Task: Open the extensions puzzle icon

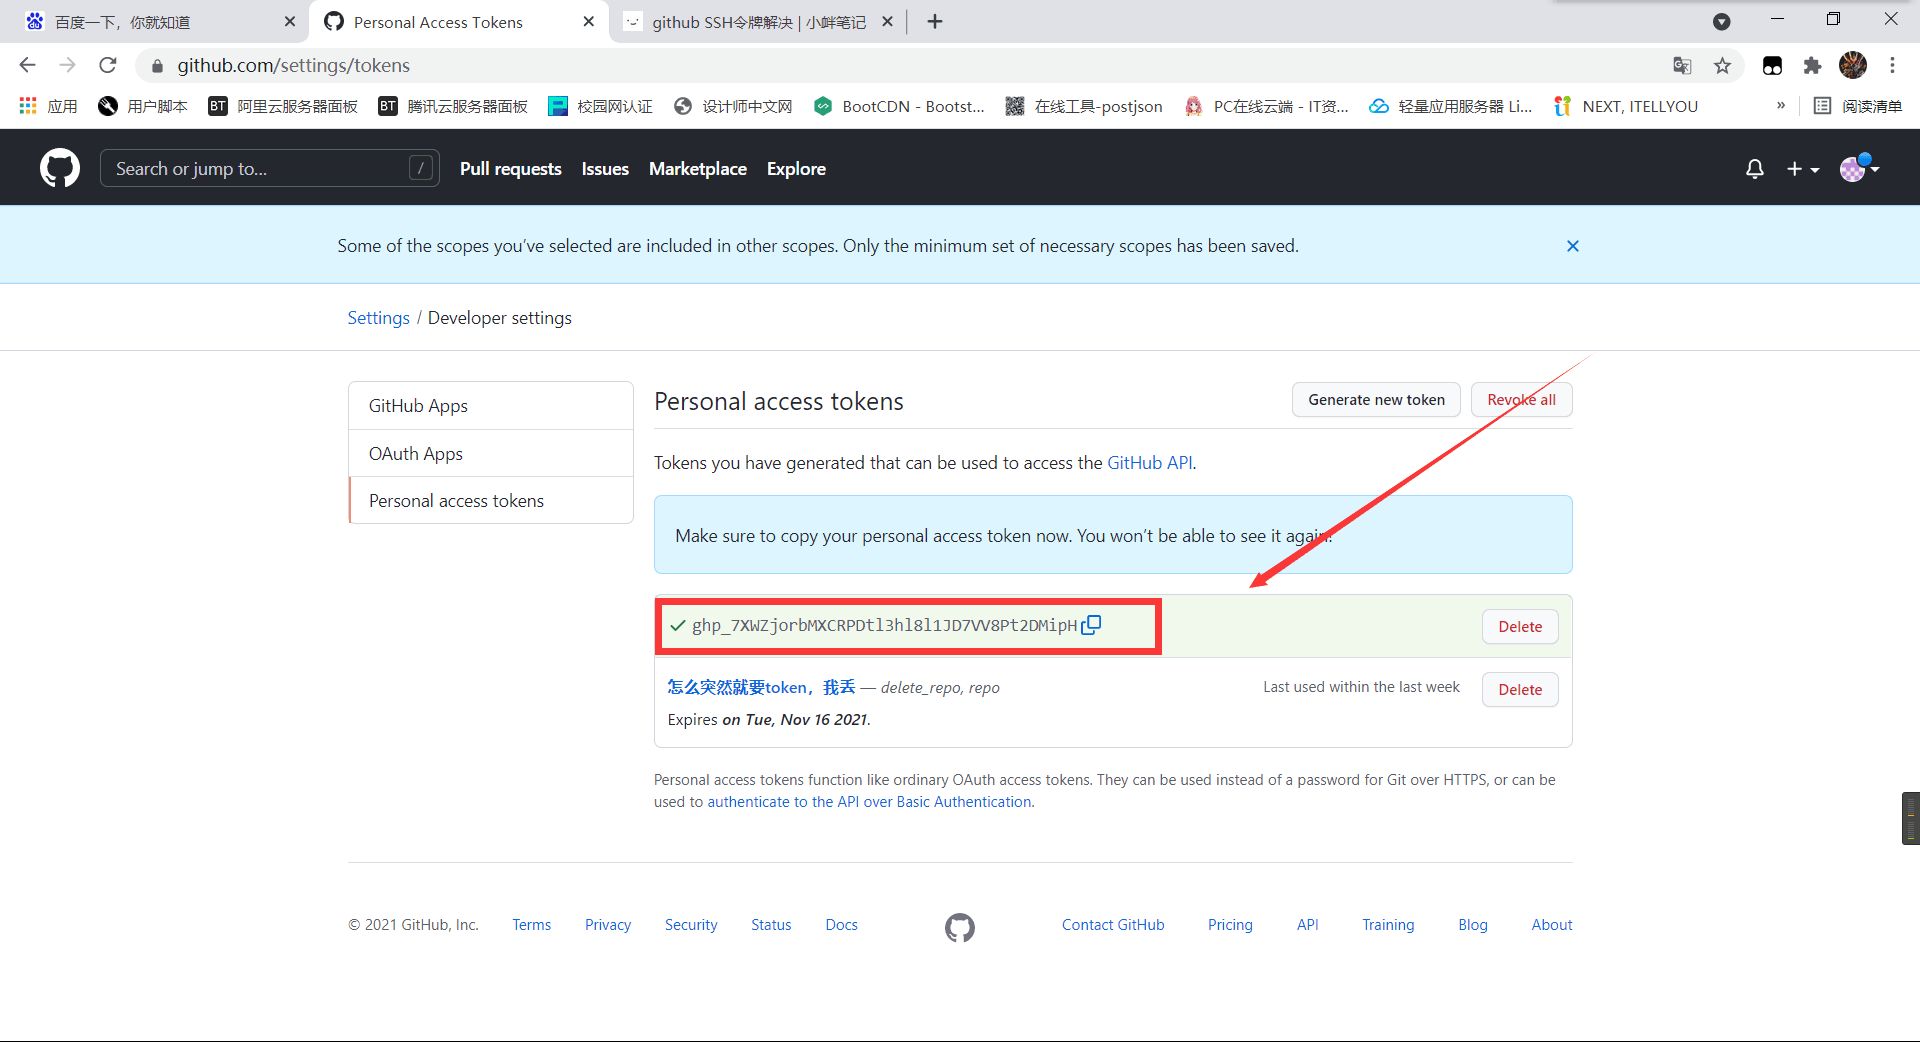Action: tap(1812, 66)
